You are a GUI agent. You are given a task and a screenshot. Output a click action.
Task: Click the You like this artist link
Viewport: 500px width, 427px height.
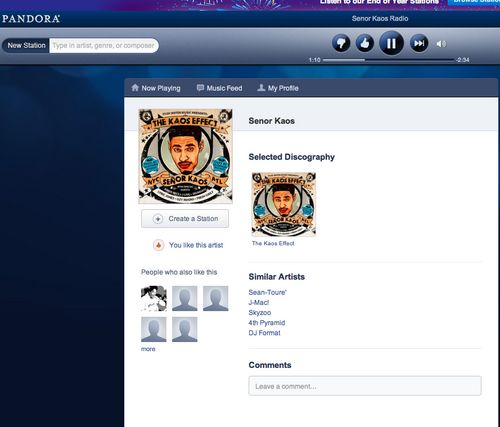click(x=196, y=245)
